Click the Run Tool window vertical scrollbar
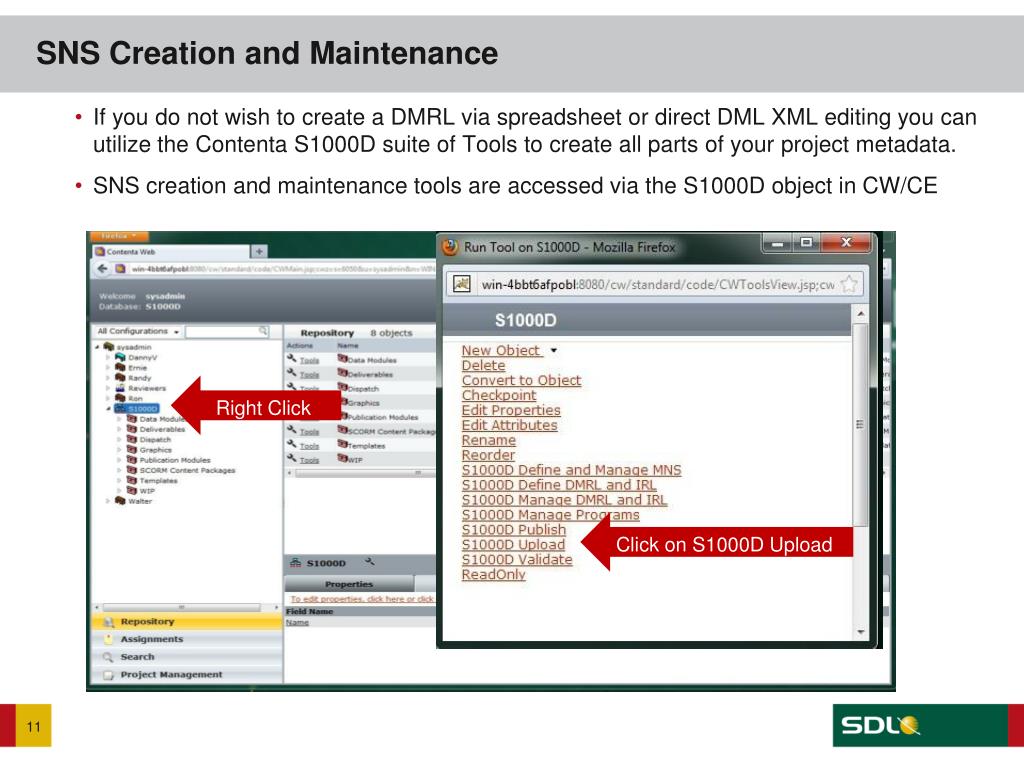 [861, 473]
